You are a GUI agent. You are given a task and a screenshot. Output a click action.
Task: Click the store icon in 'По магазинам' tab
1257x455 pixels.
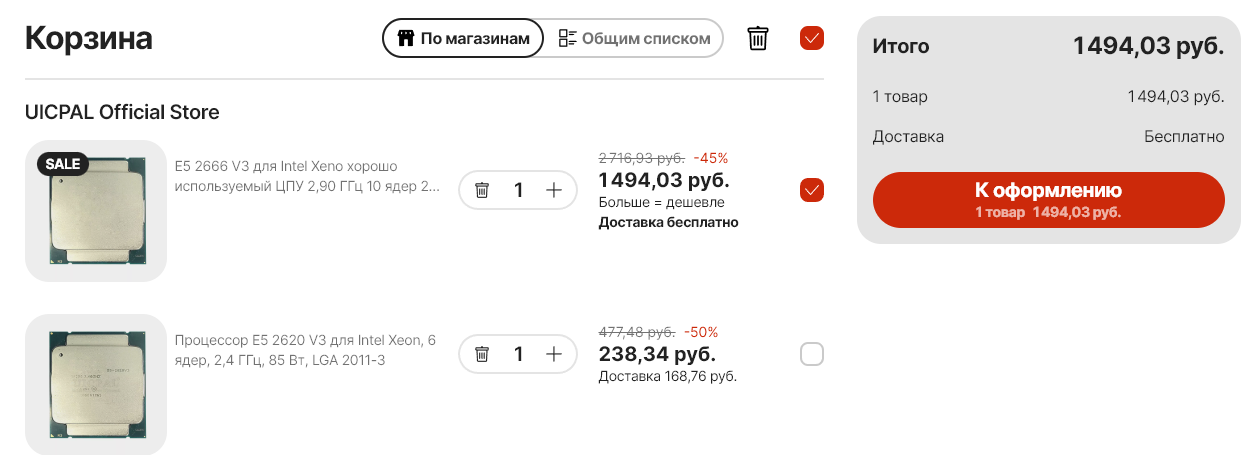(406, 39)
